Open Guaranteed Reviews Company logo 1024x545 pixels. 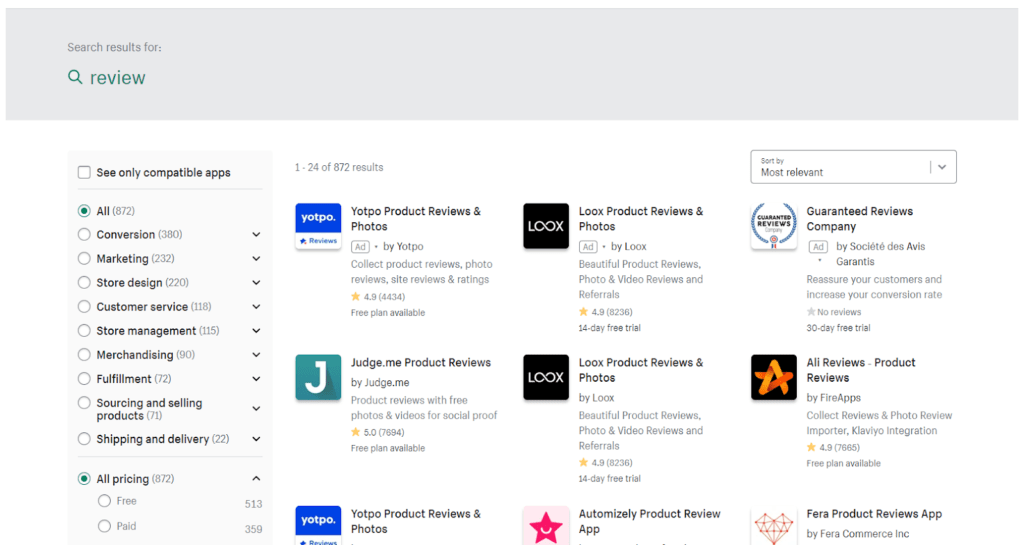coord(774,226)
